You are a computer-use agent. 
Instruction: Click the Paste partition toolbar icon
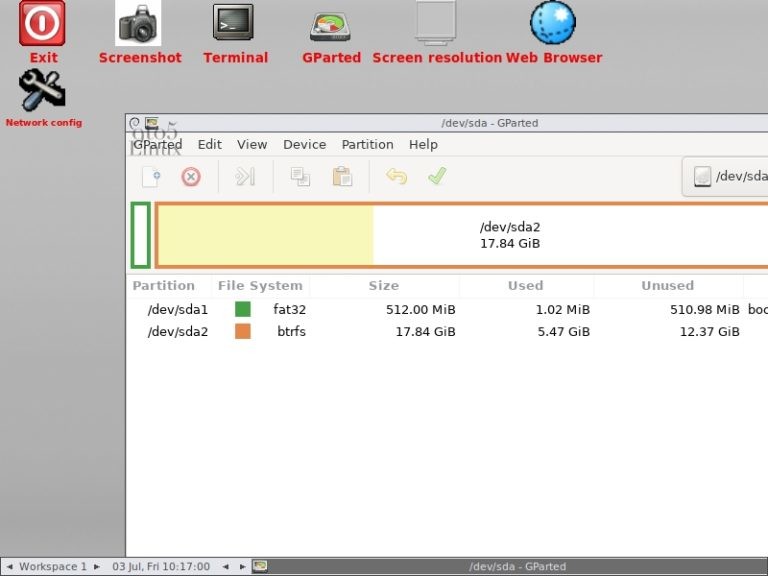click(x=342, y=177)
